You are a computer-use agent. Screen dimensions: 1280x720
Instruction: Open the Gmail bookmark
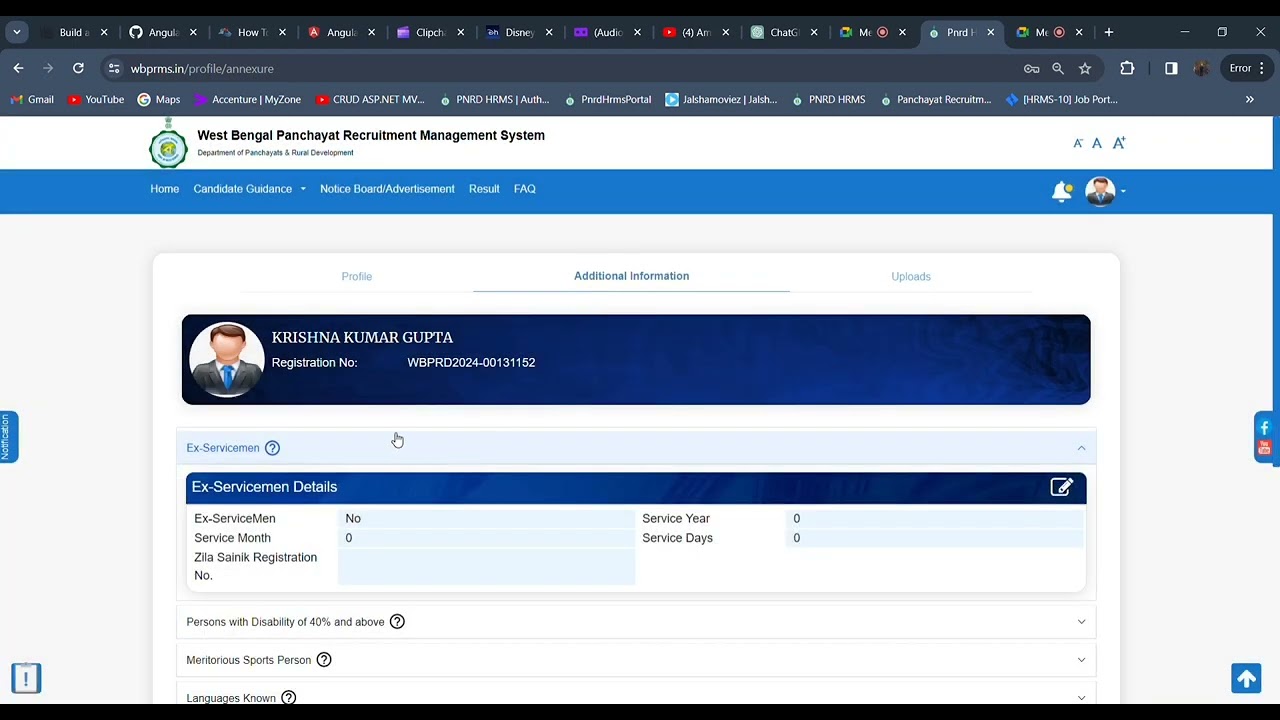coord(32,99)
